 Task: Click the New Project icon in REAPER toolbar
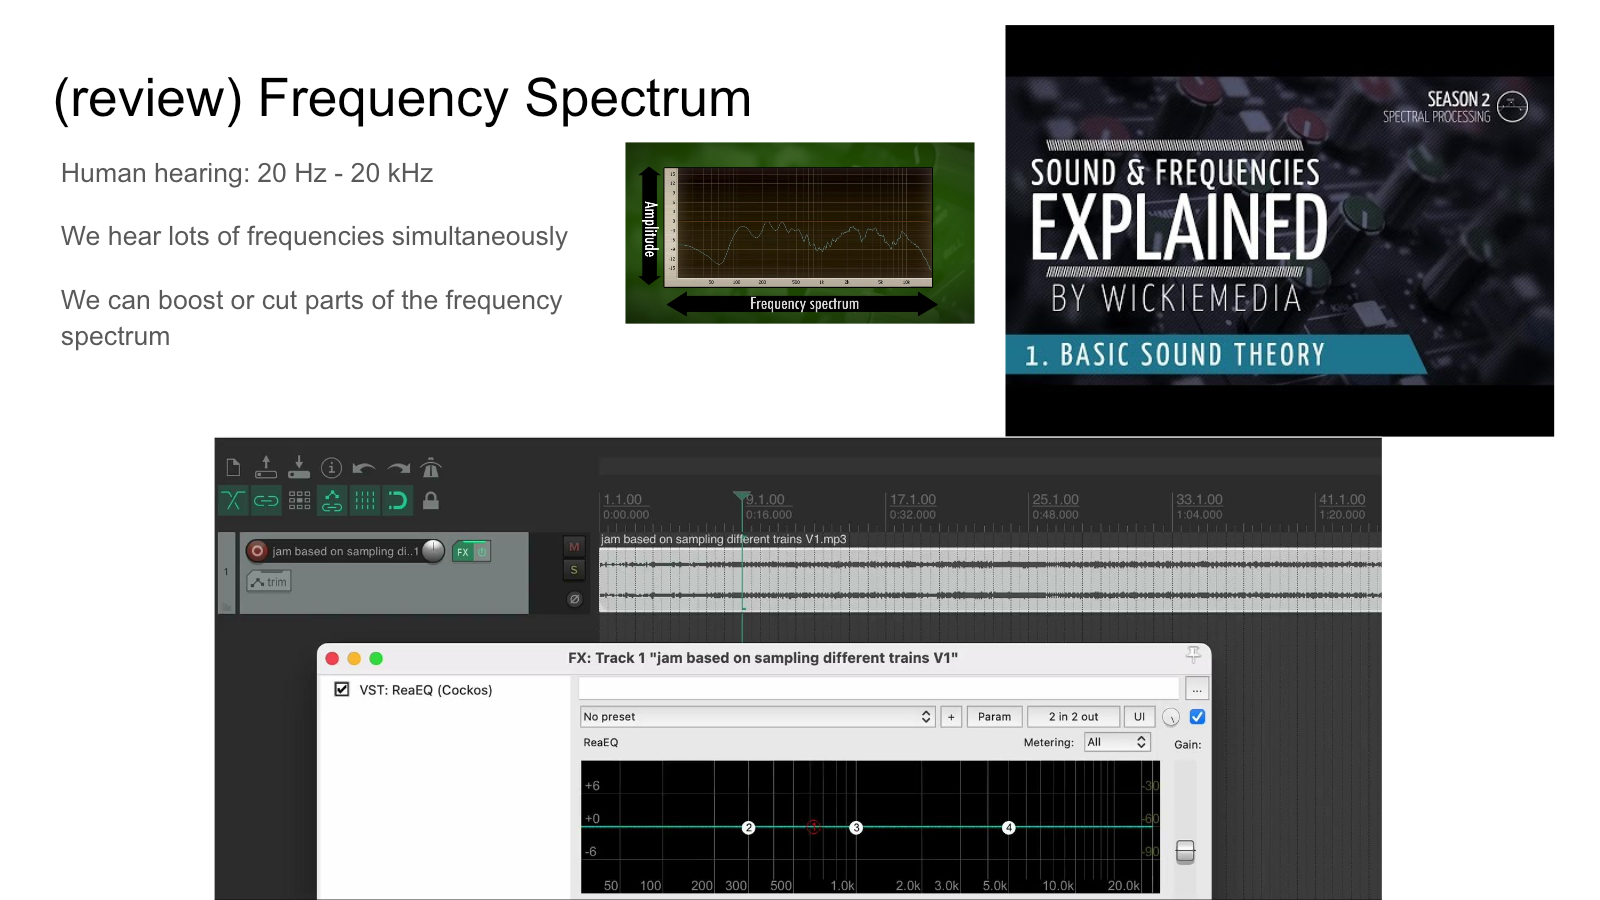tap(233, 468)
